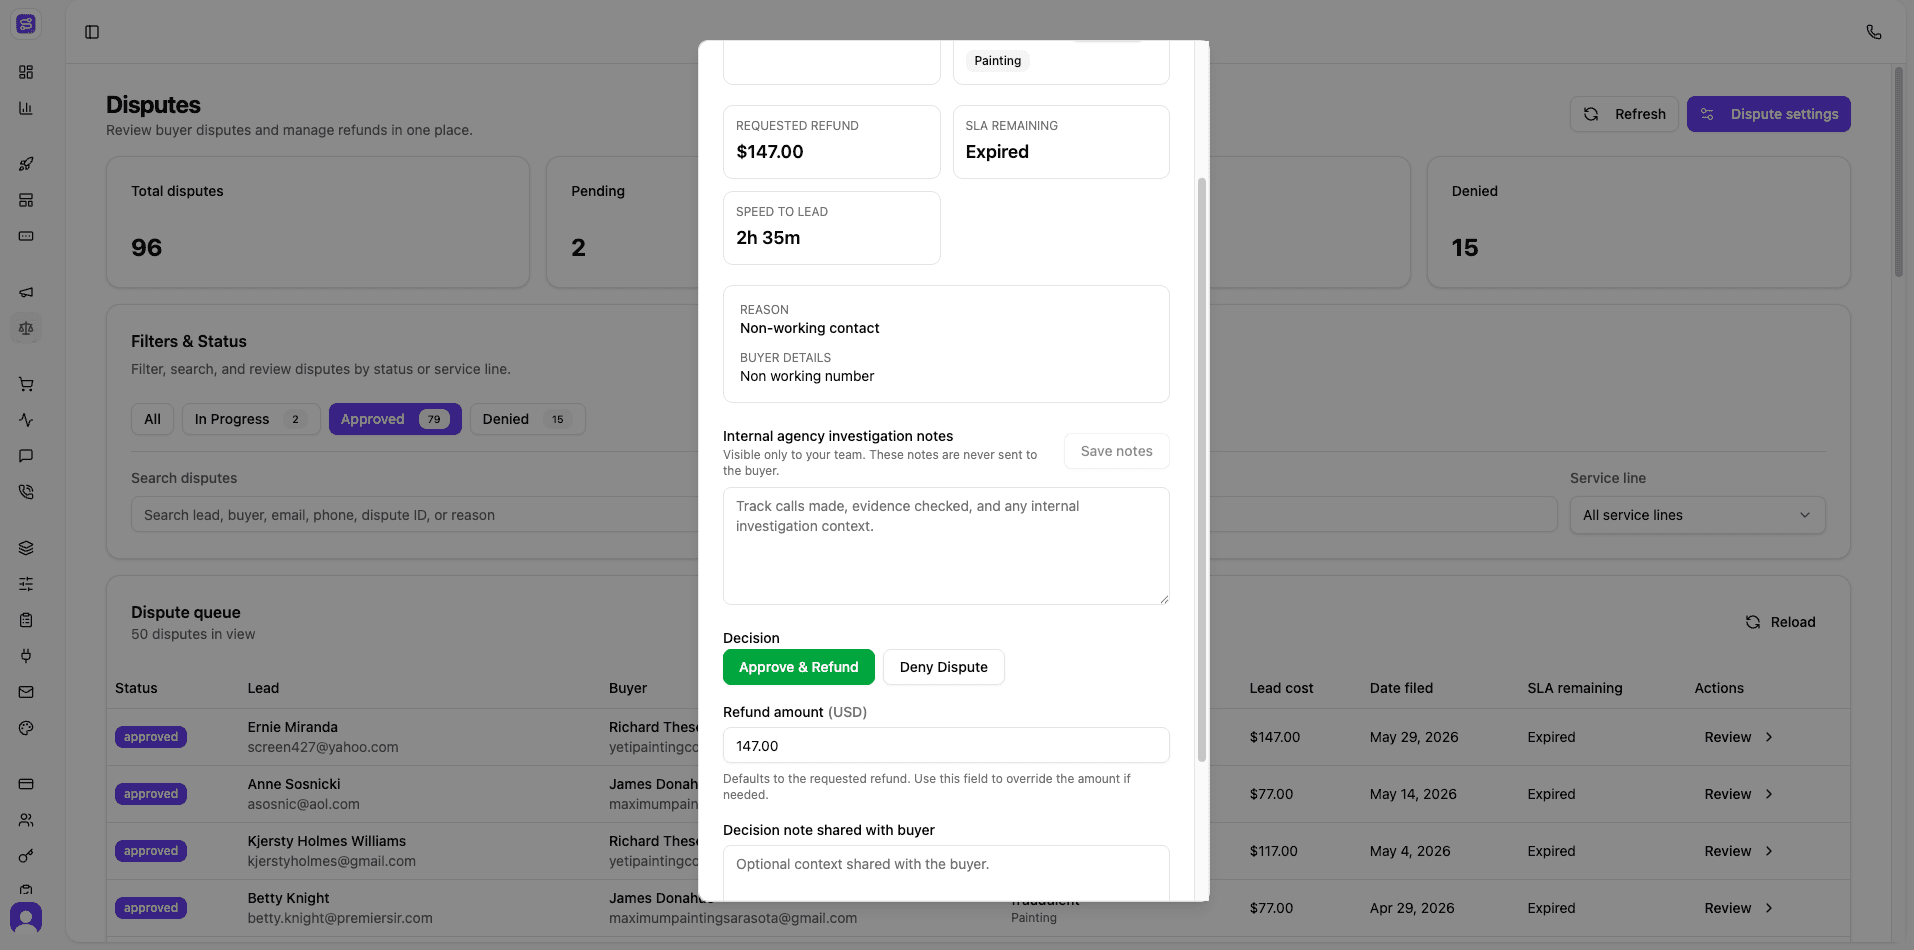Review Kjersty Holmes Williams' dispute
The height and width of the screenshot is (950, 1914).
[1738, 851]
